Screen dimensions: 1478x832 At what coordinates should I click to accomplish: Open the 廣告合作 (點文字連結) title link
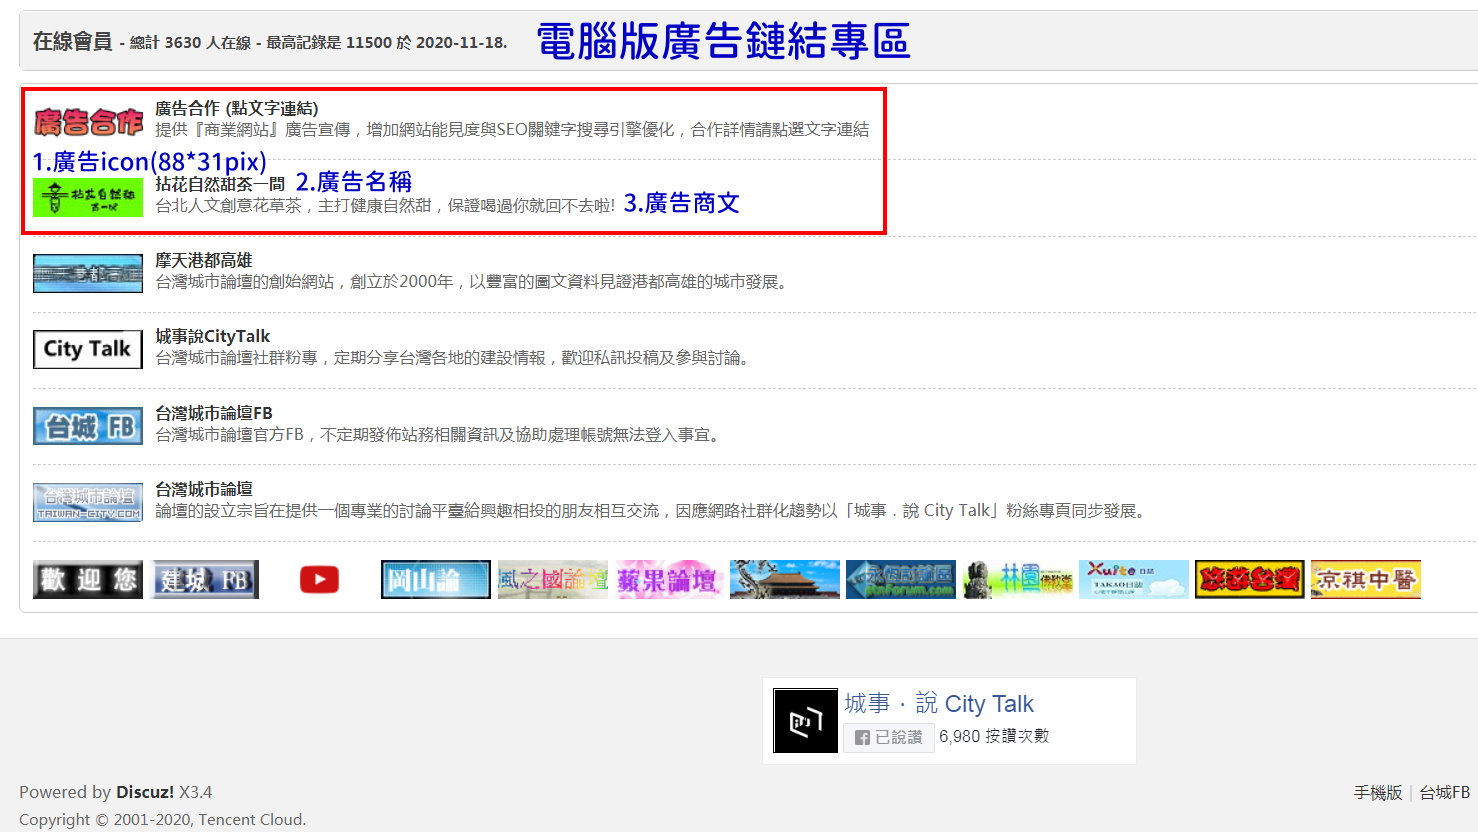point(237,108)
